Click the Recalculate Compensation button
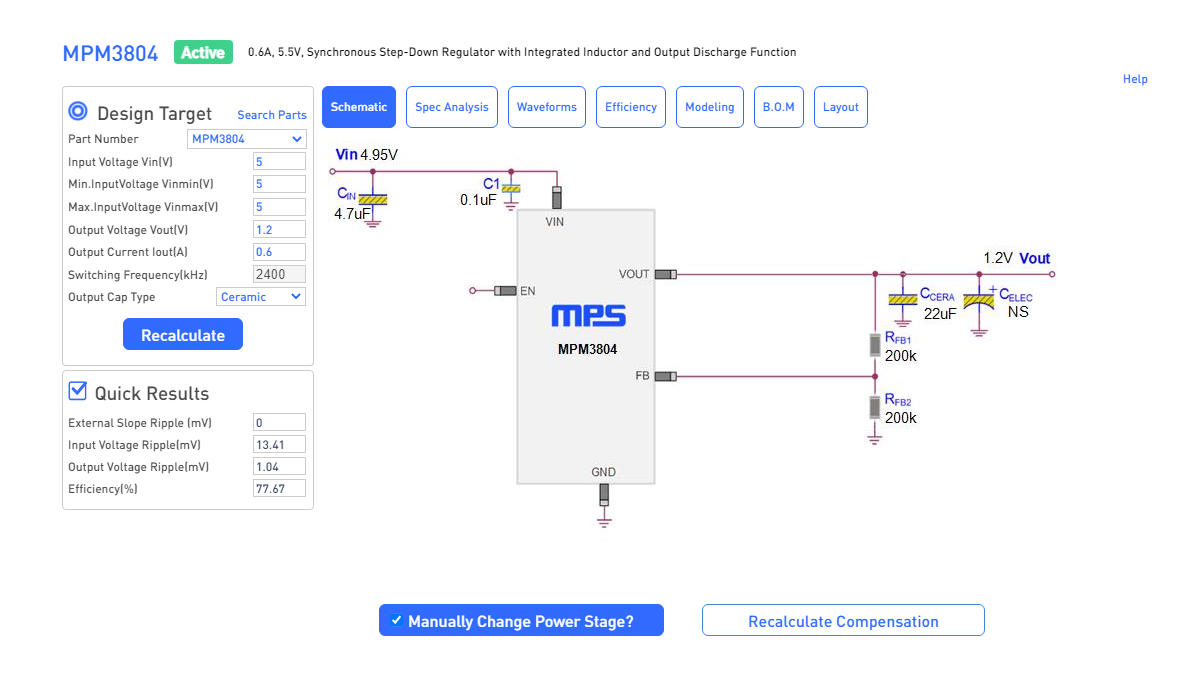The width and height of the screenshot is (1200, 693). point(843,621)
